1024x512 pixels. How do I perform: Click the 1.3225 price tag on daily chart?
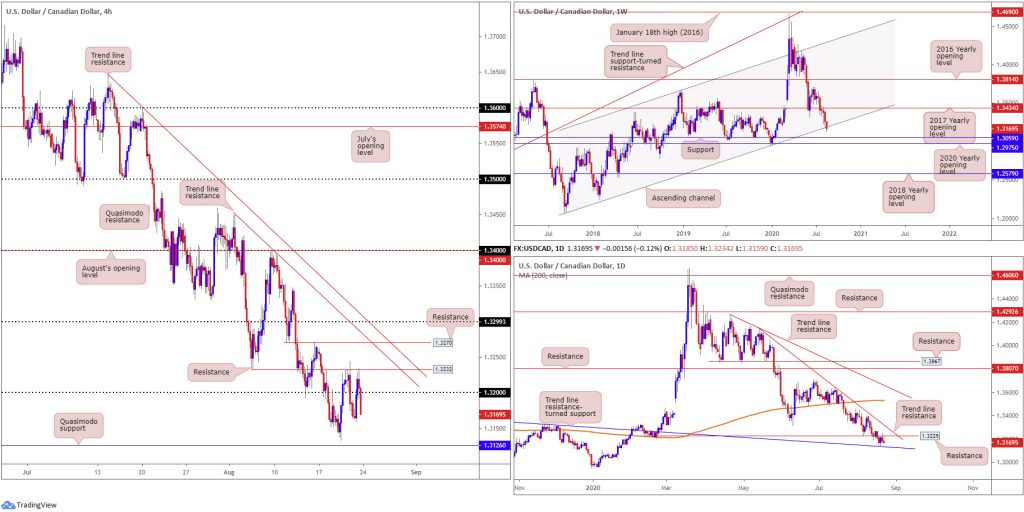coord(931,435)
